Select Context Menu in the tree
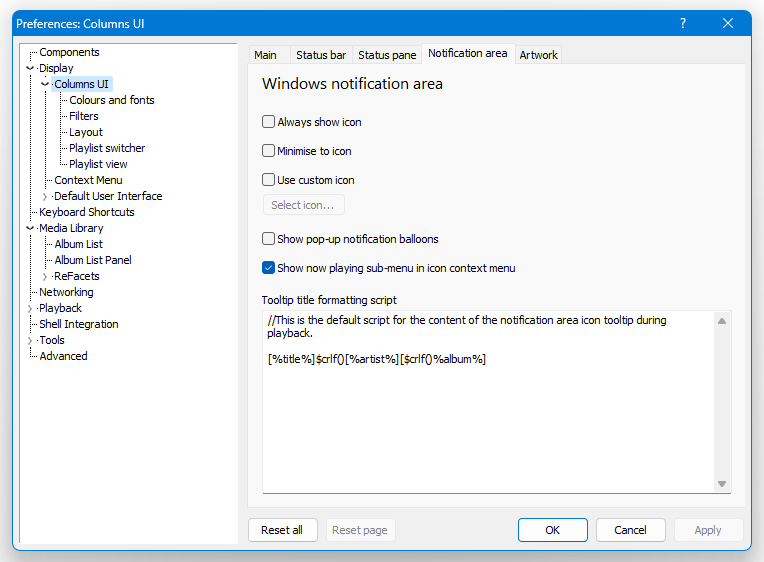This screenshot has height=562, width=764. [88, 180]
